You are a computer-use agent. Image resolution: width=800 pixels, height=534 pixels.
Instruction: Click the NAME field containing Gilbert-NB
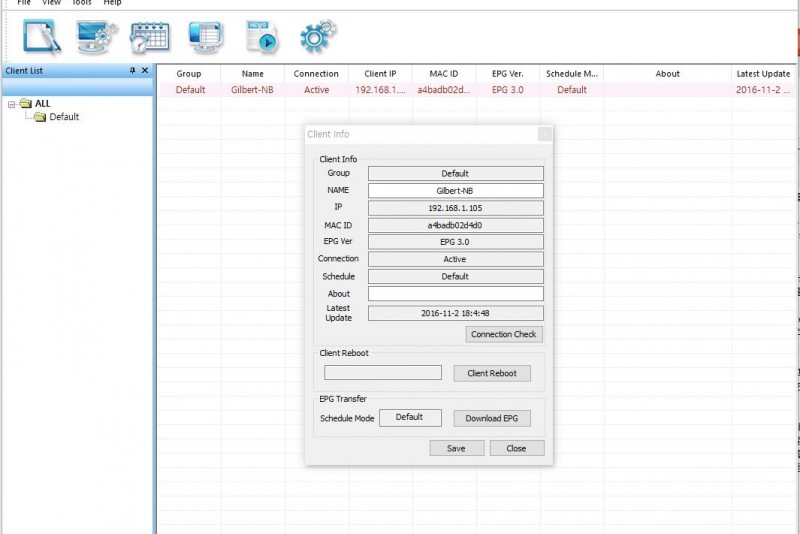[455, 190]
